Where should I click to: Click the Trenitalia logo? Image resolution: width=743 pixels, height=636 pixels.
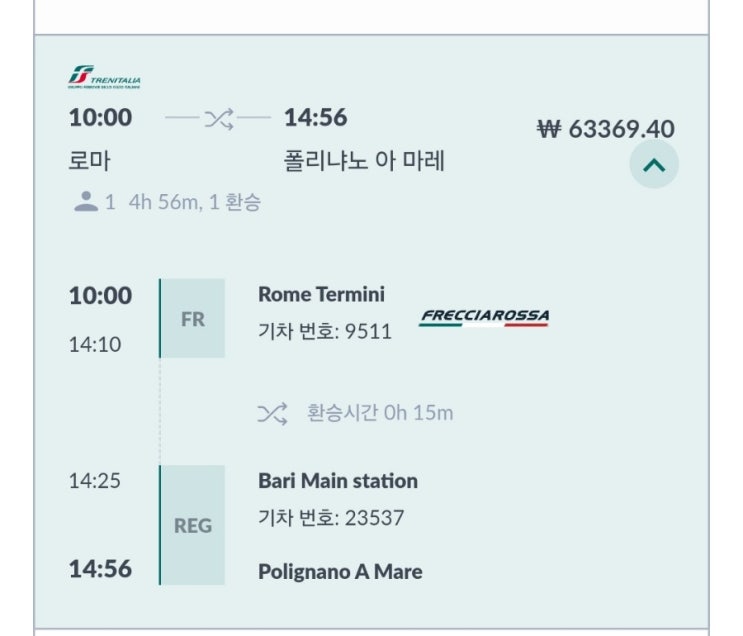tap(104, 77)
